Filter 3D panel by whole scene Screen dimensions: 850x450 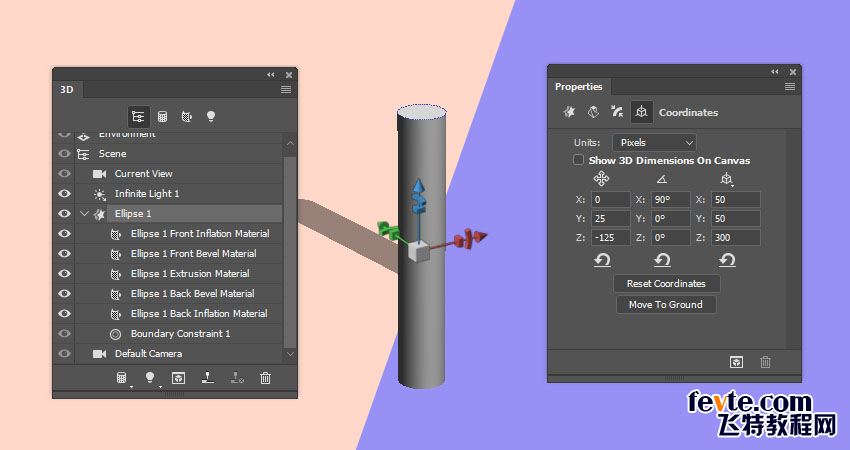138,116
